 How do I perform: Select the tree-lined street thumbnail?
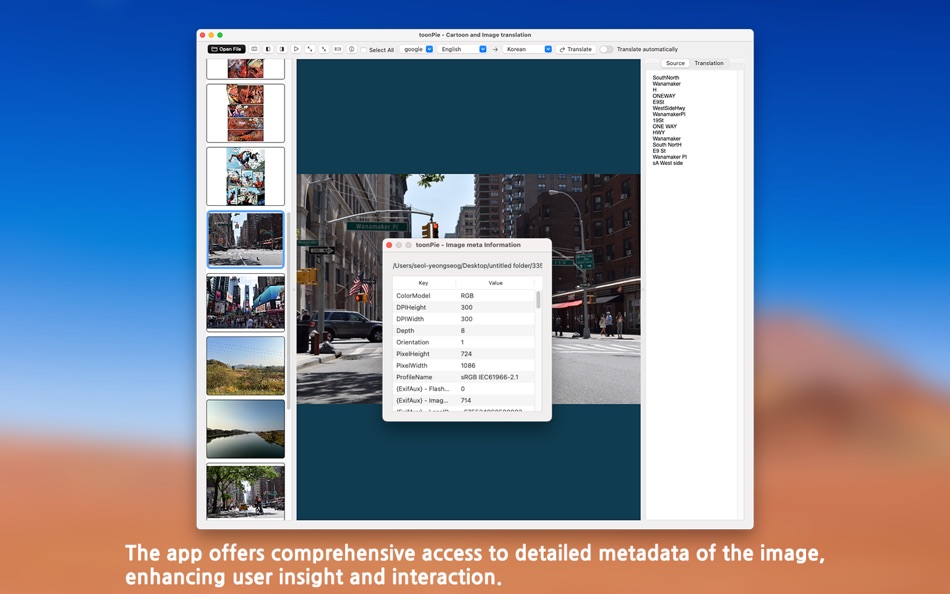click(x=245, y=491)
